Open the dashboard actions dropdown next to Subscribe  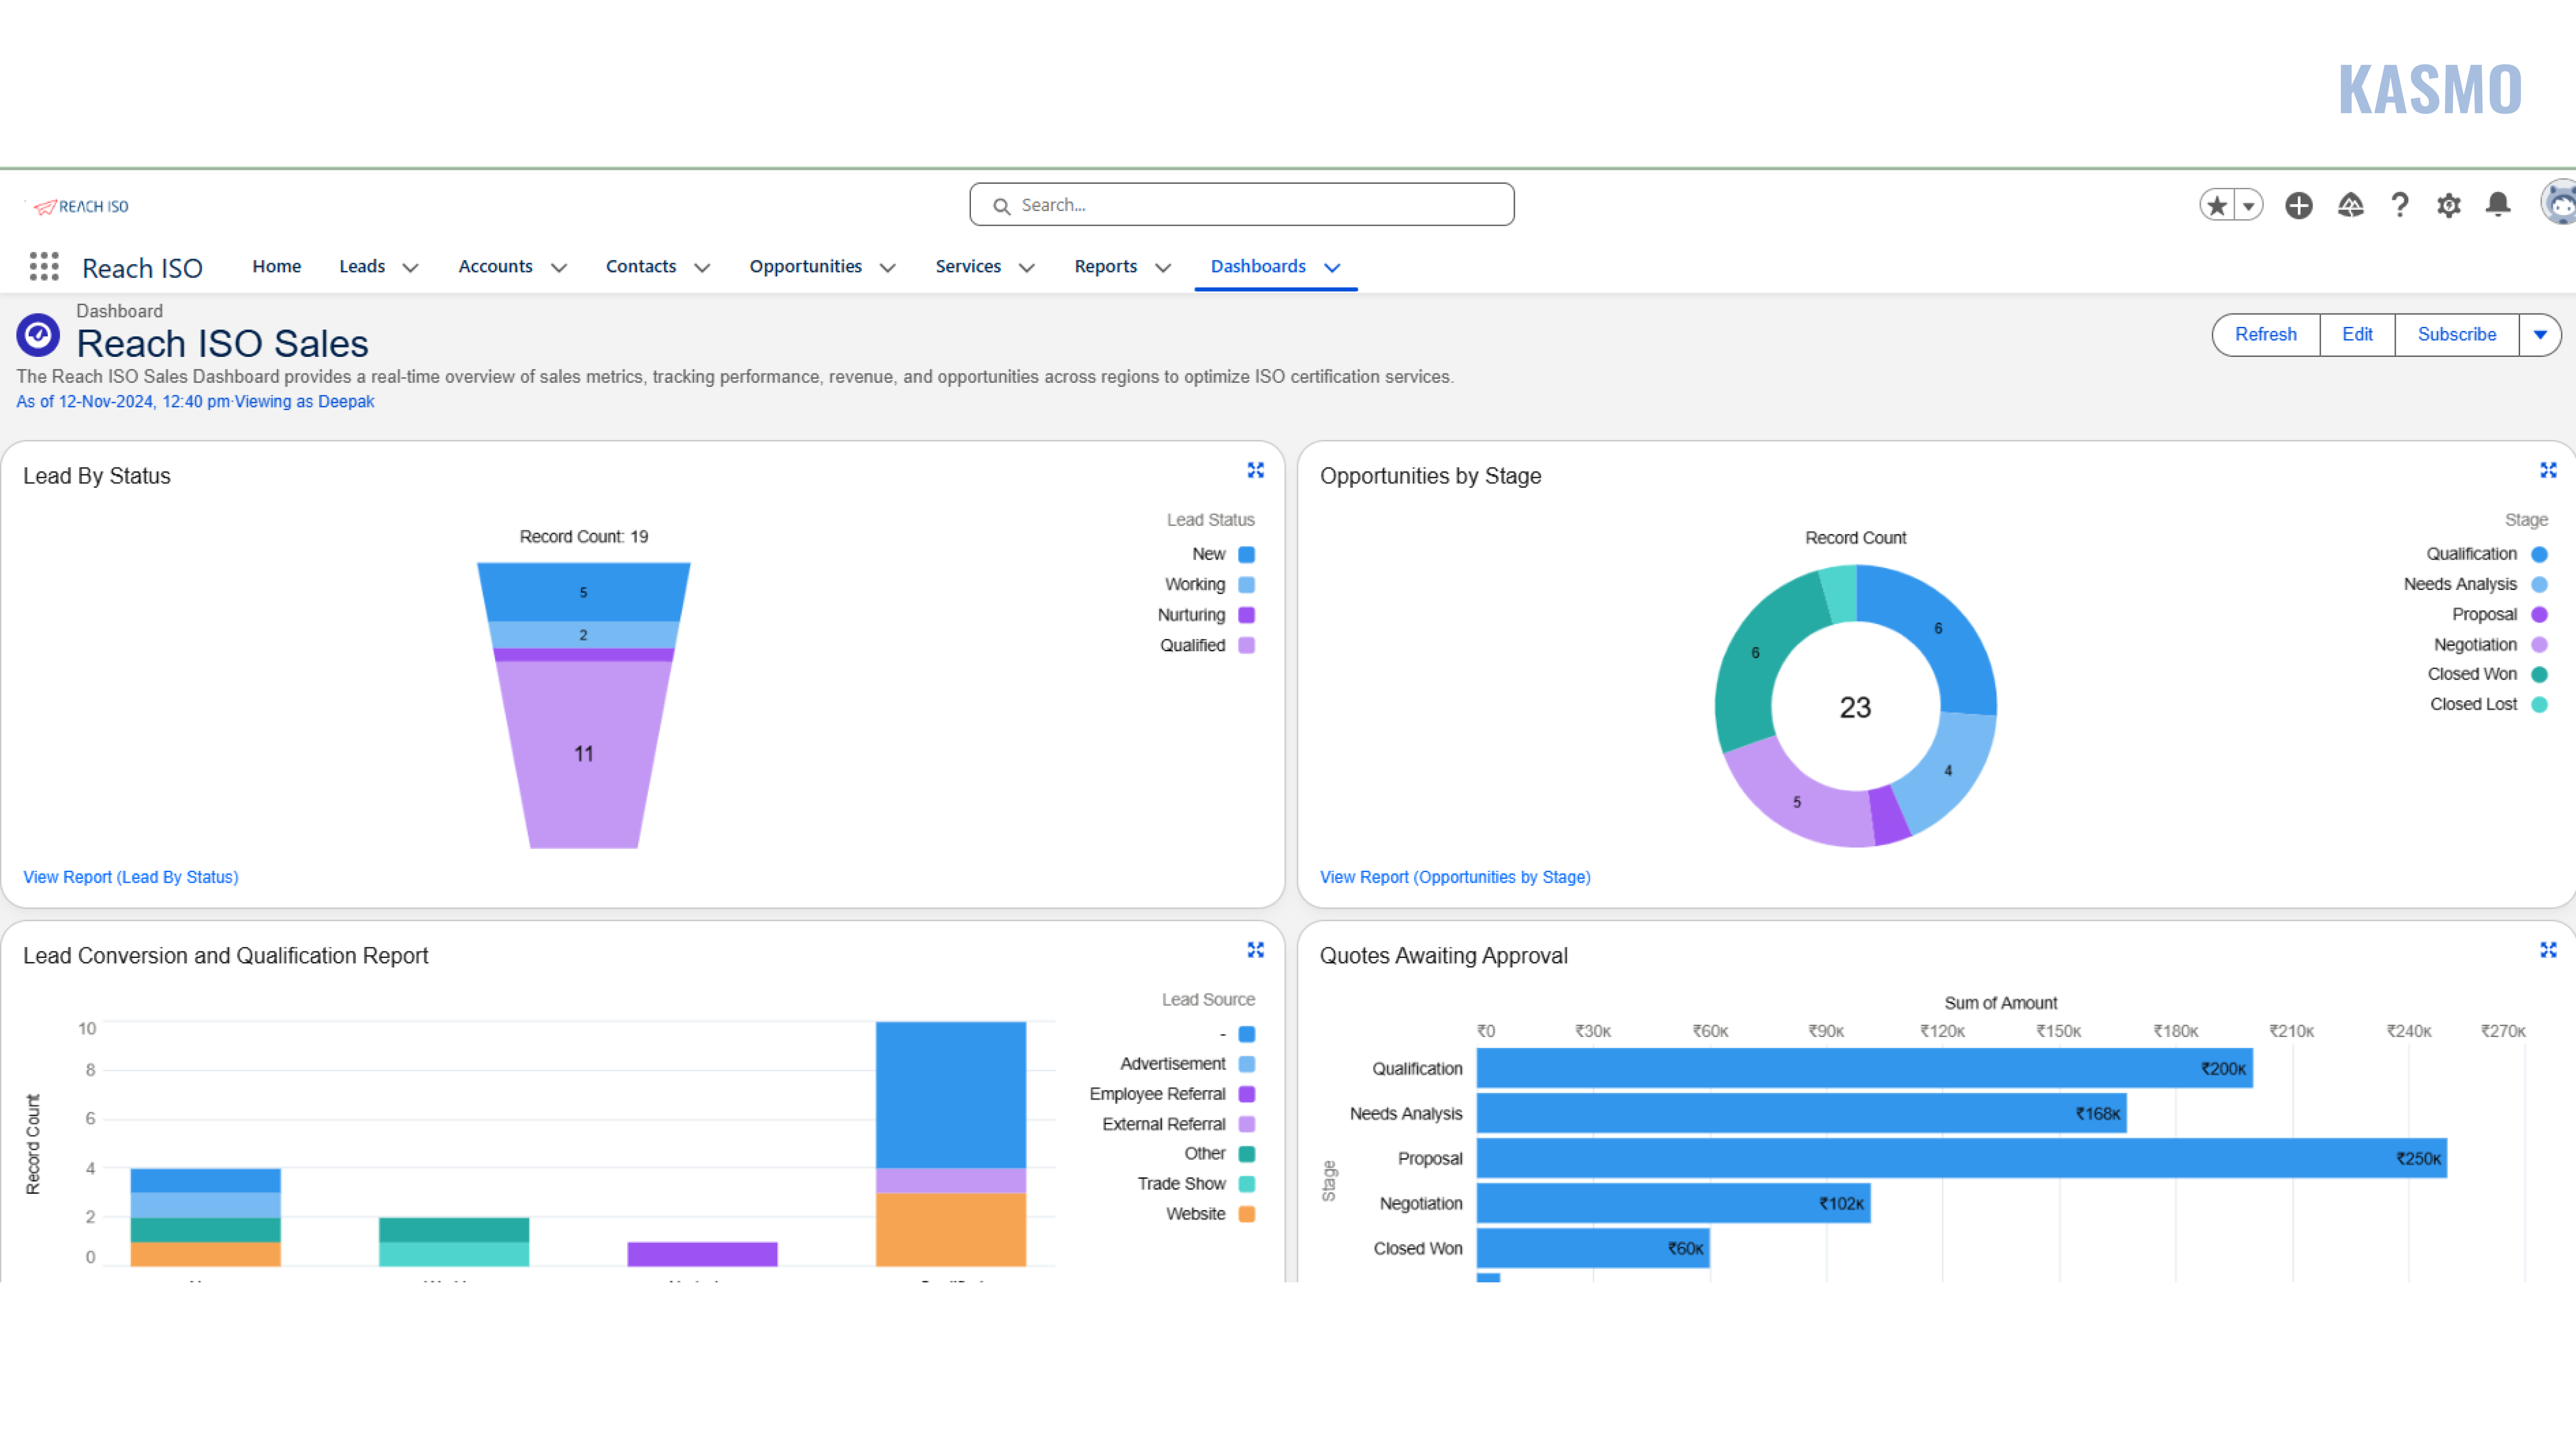(x=2540, y=335)
